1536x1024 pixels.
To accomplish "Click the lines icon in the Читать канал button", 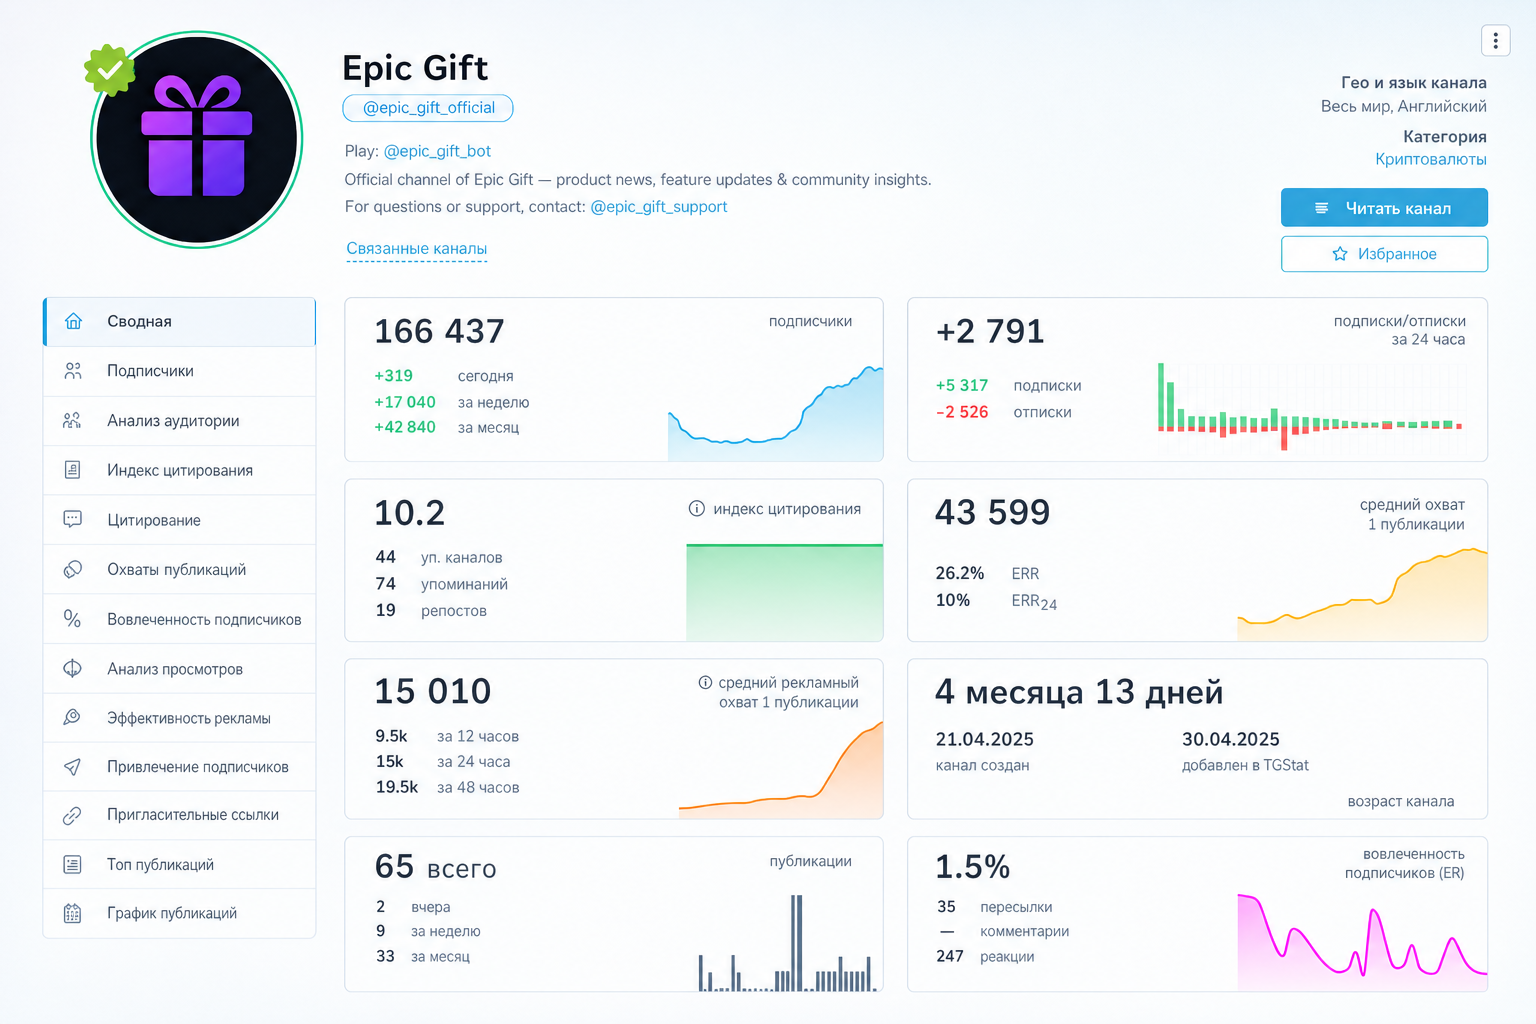I will (x=1321, y=208).
